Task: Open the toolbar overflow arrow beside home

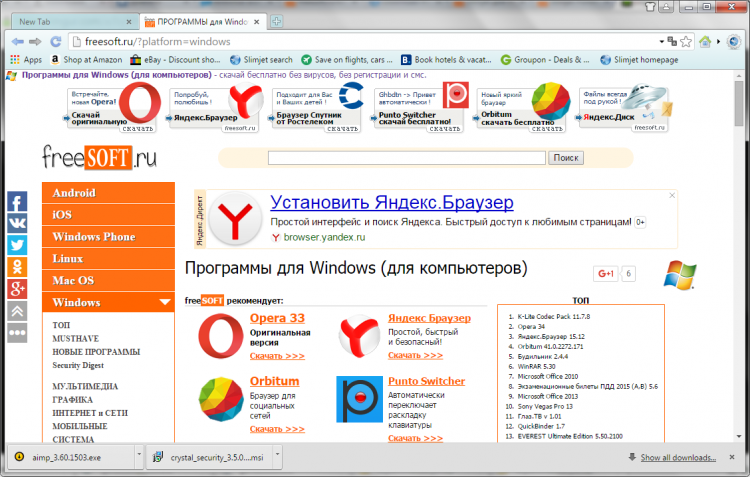Action: point(718,42)
